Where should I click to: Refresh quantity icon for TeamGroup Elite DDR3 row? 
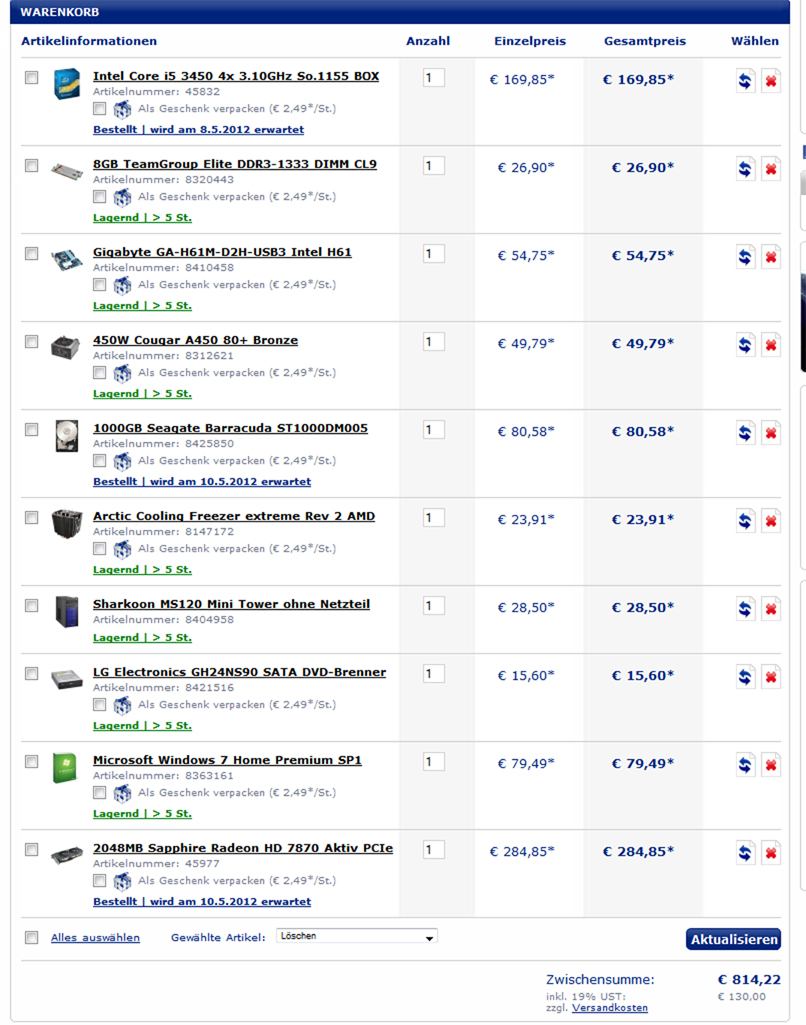coord(745,169)
